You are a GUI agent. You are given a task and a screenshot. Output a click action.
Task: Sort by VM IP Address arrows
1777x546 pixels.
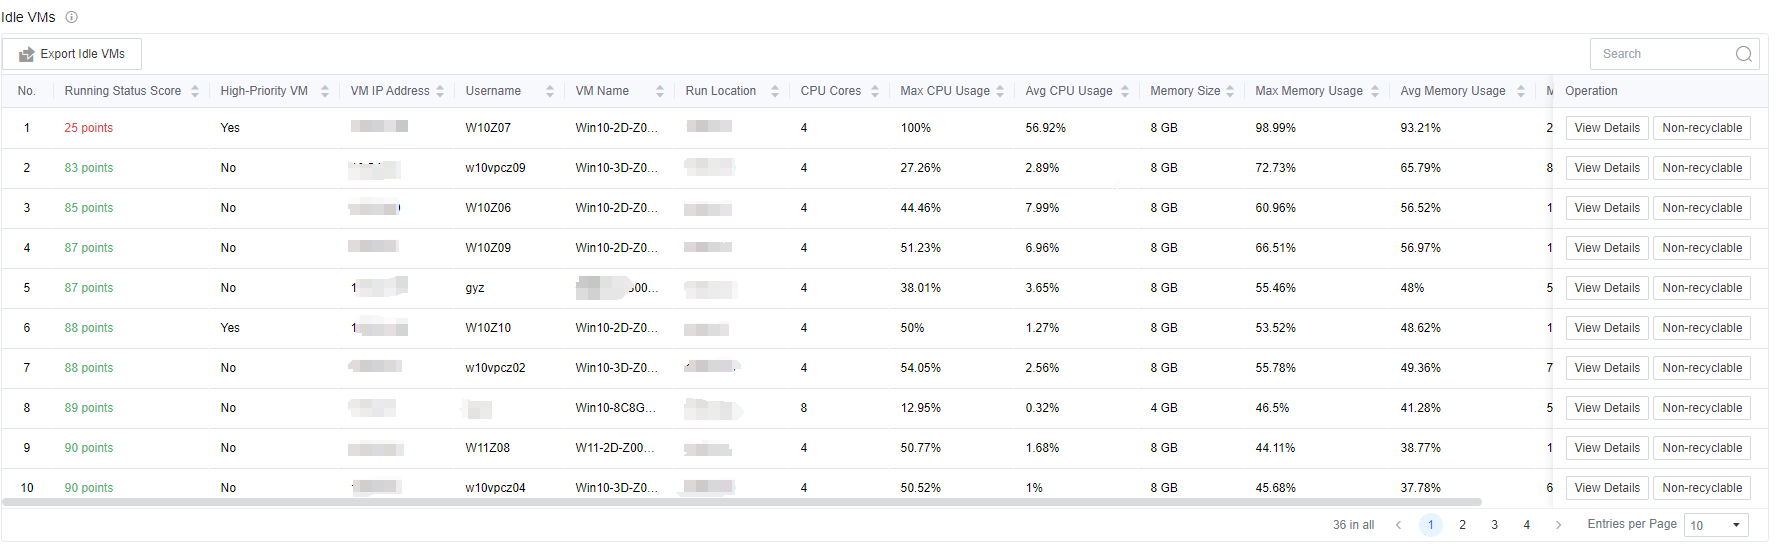point(440,91)
